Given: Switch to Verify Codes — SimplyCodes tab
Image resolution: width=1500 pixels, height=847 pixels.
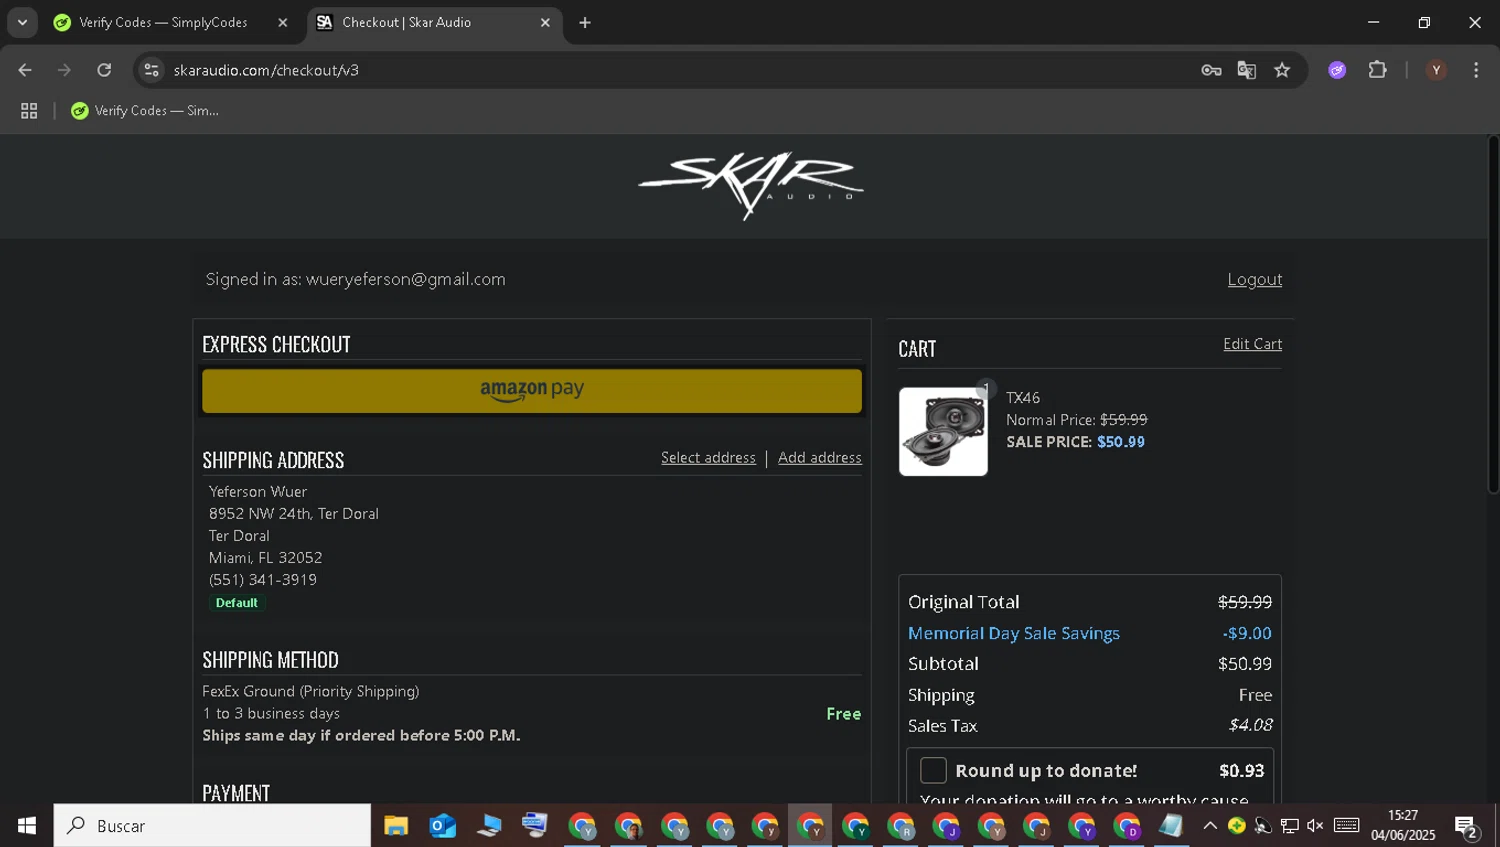Looking at the screenshot, I should point(162,22).
